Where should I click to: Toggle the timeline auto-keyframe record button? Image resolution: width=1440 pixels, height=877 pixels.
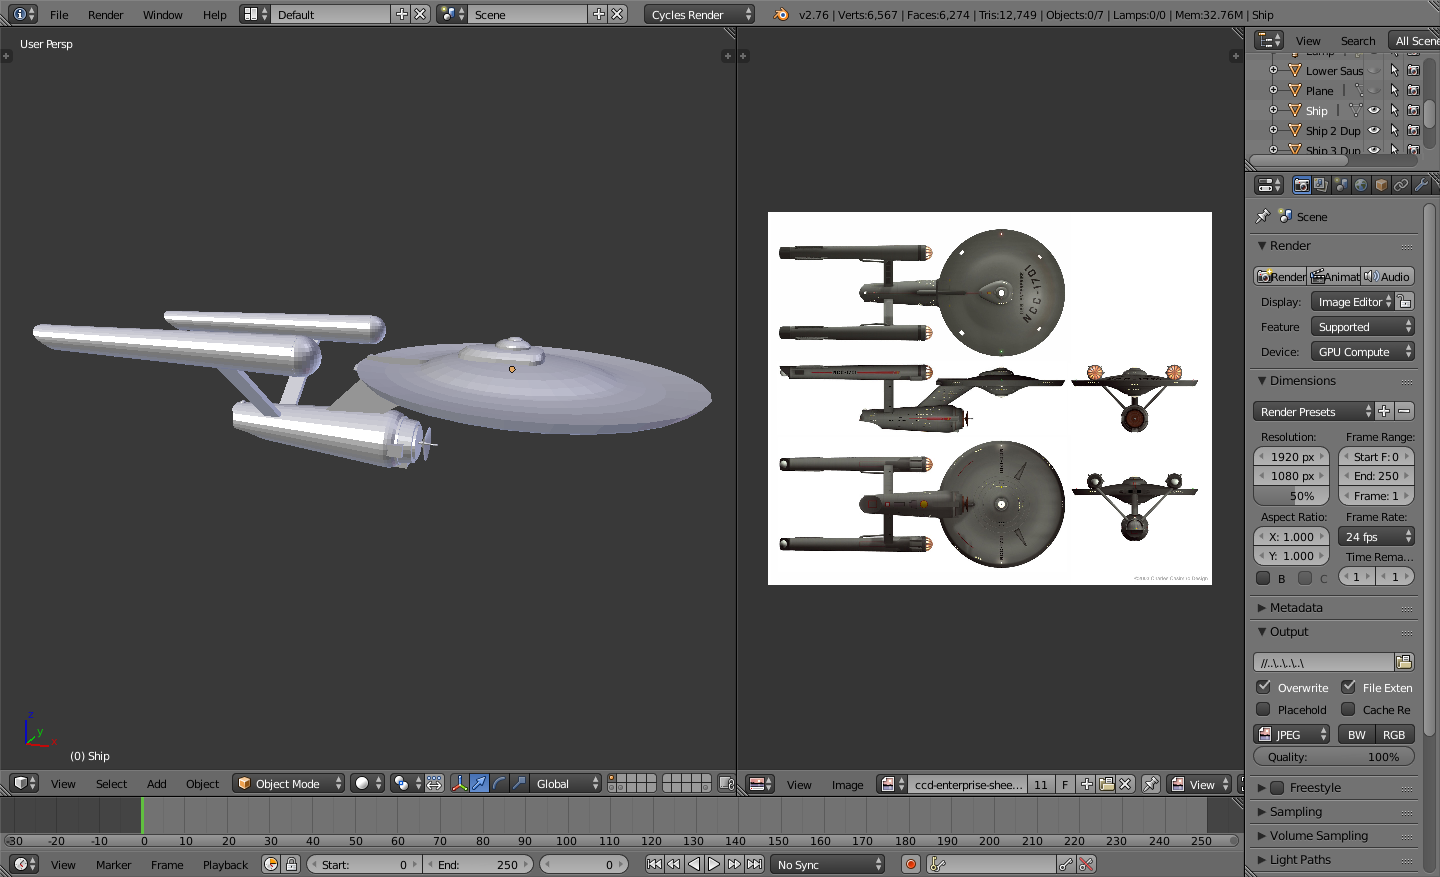[x=911, y=864]
